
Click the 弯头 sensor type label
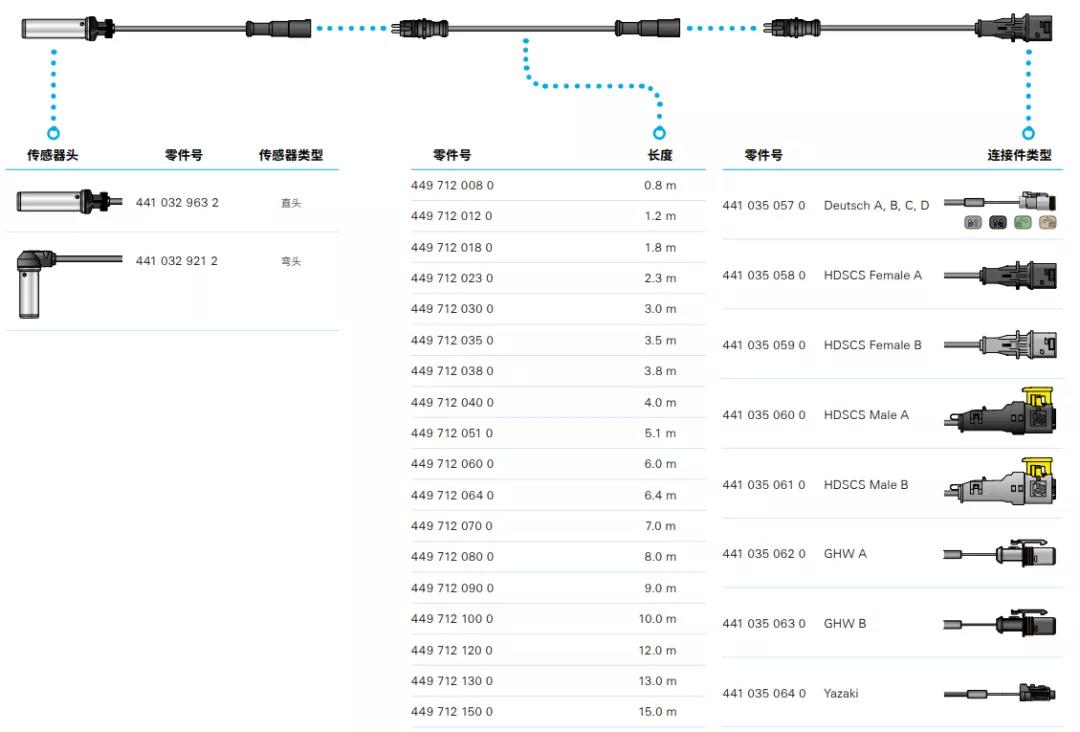point(290,262)
